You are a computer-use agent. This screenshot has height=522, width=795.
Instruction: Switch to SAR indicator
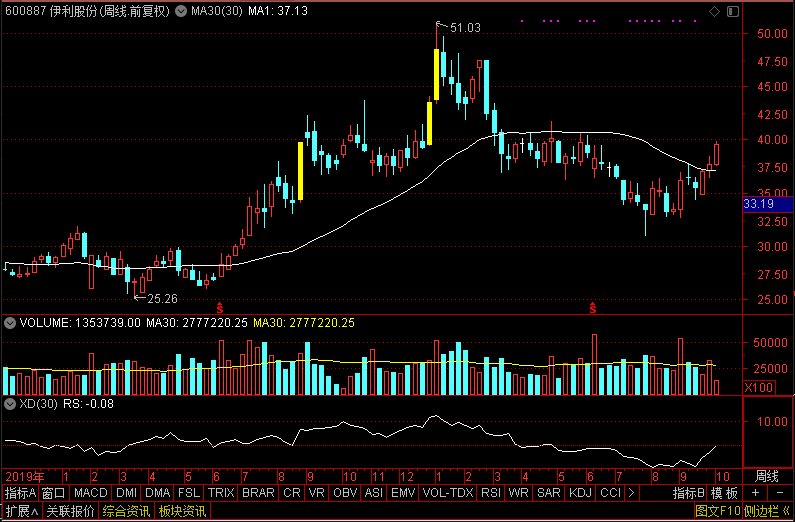(x=549, y=493)
